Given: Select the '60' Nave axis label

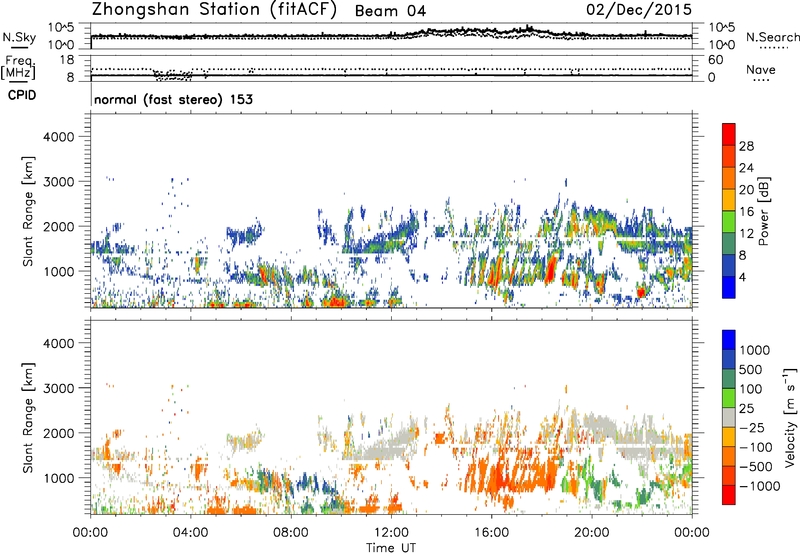Looking at the screenshot, I should click(715, 60).
